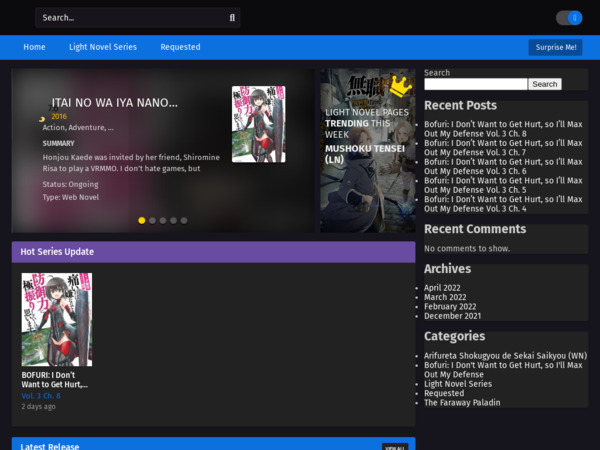This screenshot has height=450, width=600.
Task: Click Type: Web Novel text
Action: tap(71, 197)
